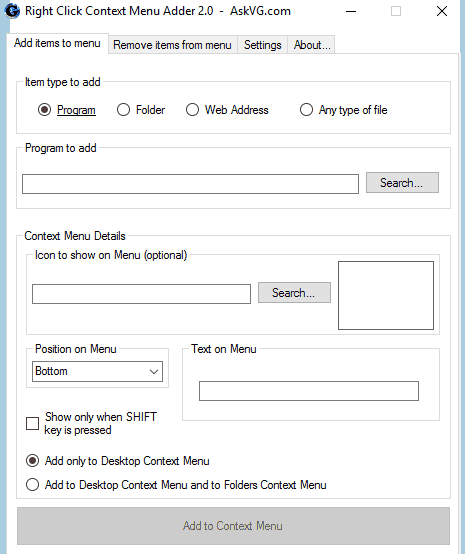Select Any type of file option
Viewport: 465px width, 554px height.
click(x=306, y=110)
